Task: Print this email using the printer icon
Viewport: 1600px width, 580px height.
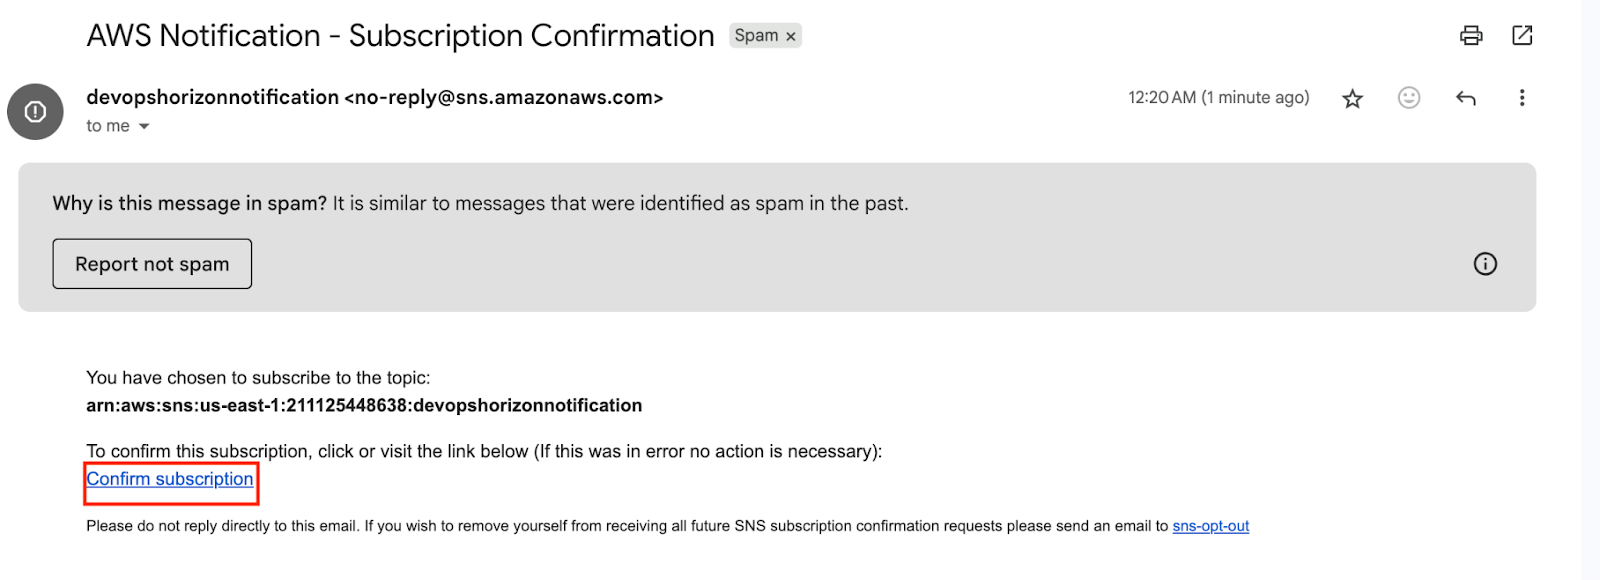Action: pos(1471,36)
